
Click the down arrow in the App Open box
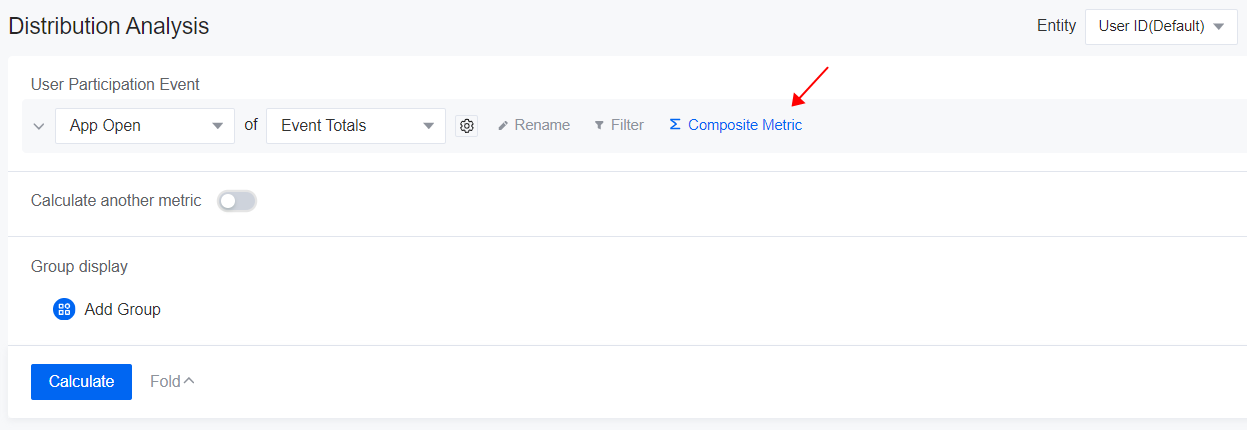click(217, 126)
